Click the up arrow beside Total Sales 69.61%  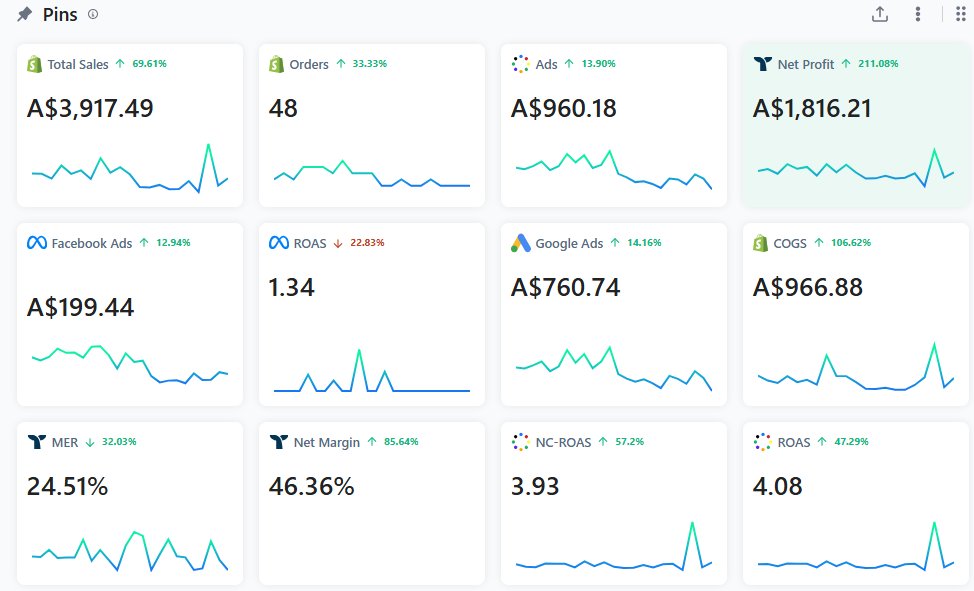click(120, 63)
